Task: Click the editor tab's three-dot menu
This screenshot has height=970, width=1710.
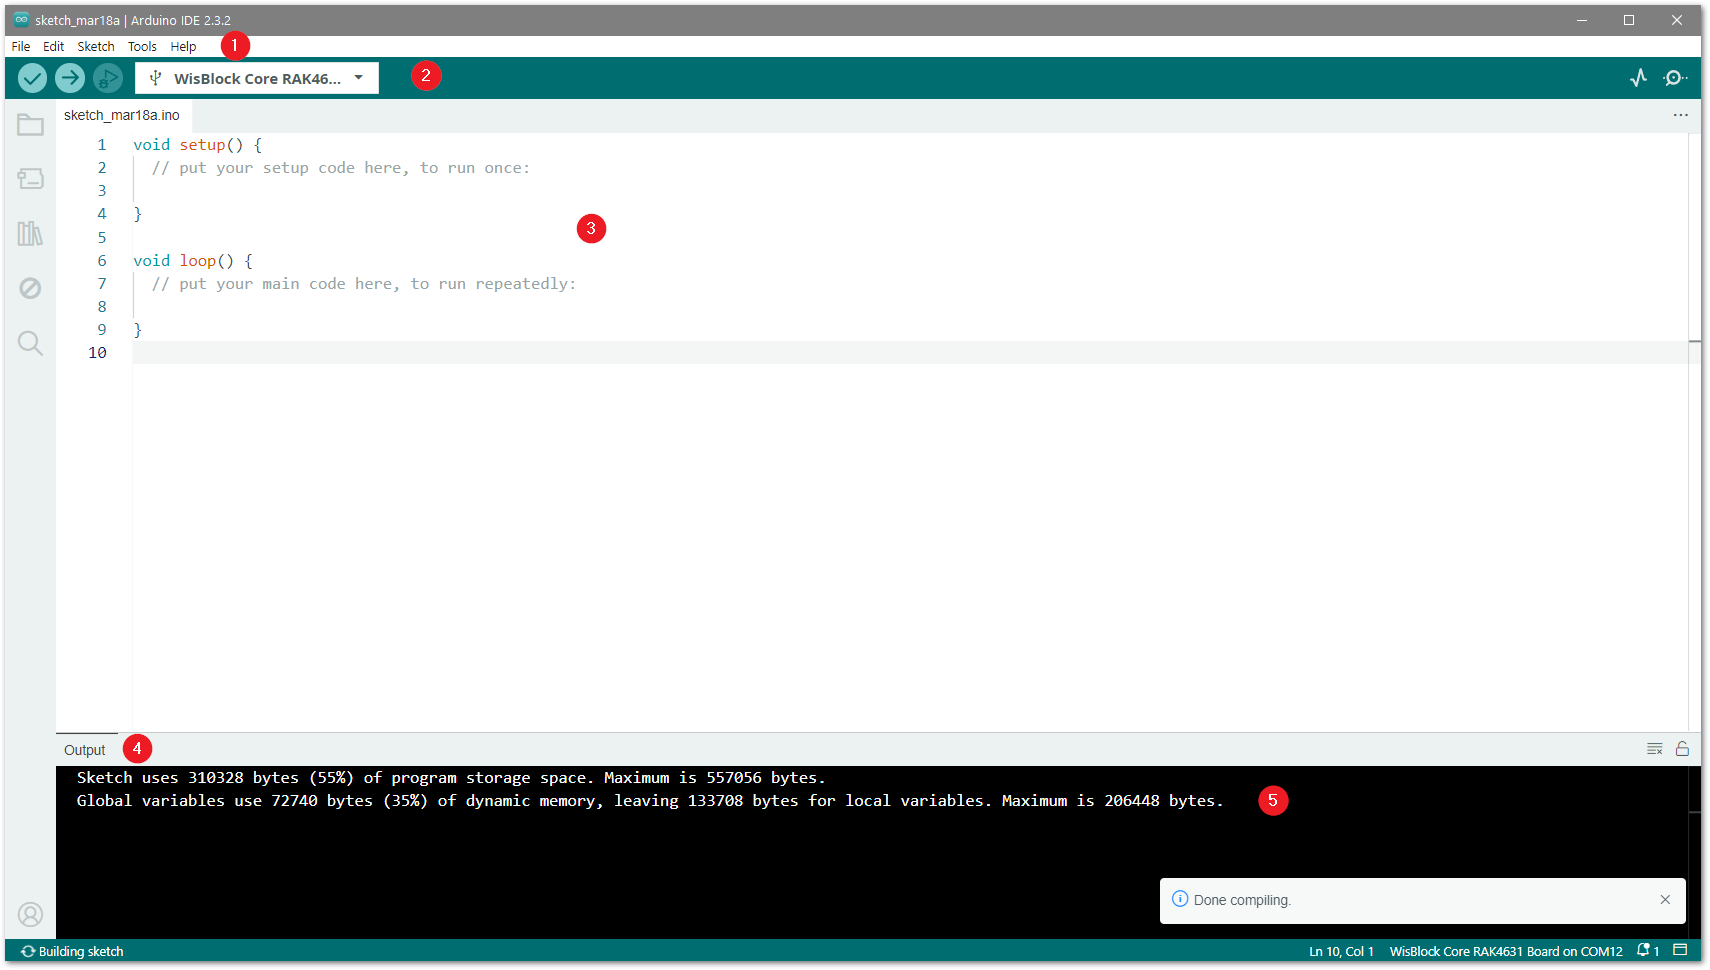Action: pyautogui.click(x=1680, y=115)
